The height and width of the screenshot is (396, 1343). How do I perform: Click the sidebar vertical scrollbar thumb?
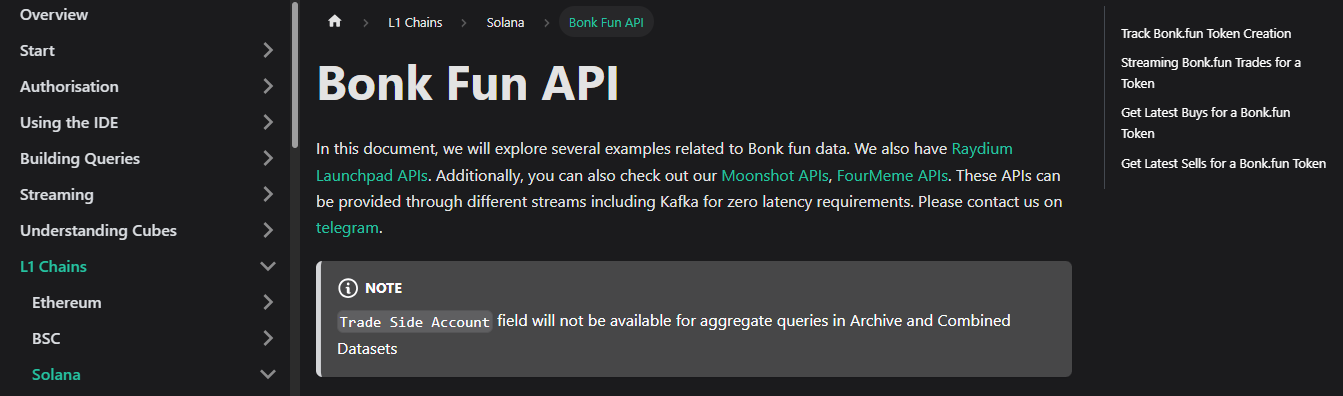pos(294,75)
